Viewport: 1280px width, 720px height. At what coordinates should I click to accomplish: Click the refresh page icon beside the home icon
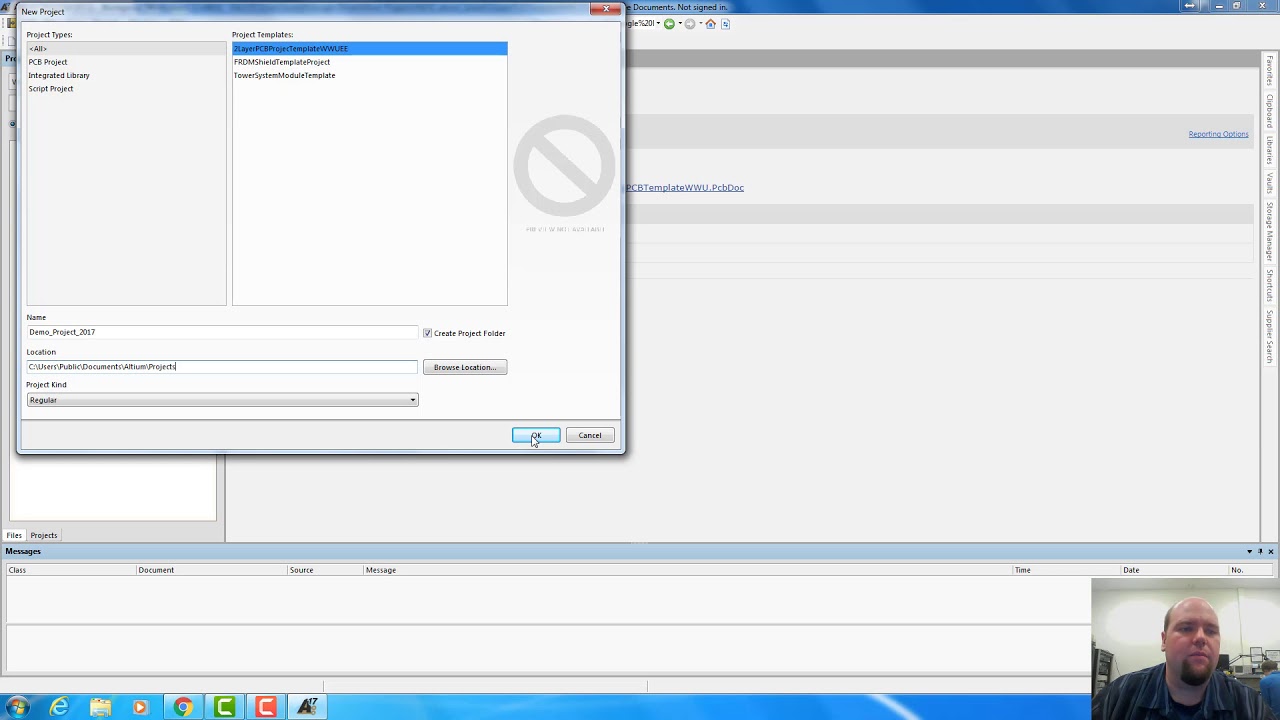pos(725,24)
